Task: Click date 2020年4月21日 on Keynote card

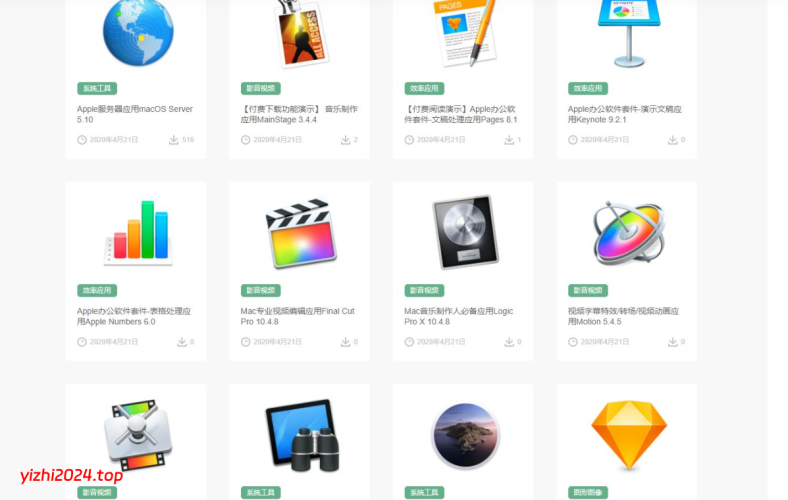Action: [605, 140]
